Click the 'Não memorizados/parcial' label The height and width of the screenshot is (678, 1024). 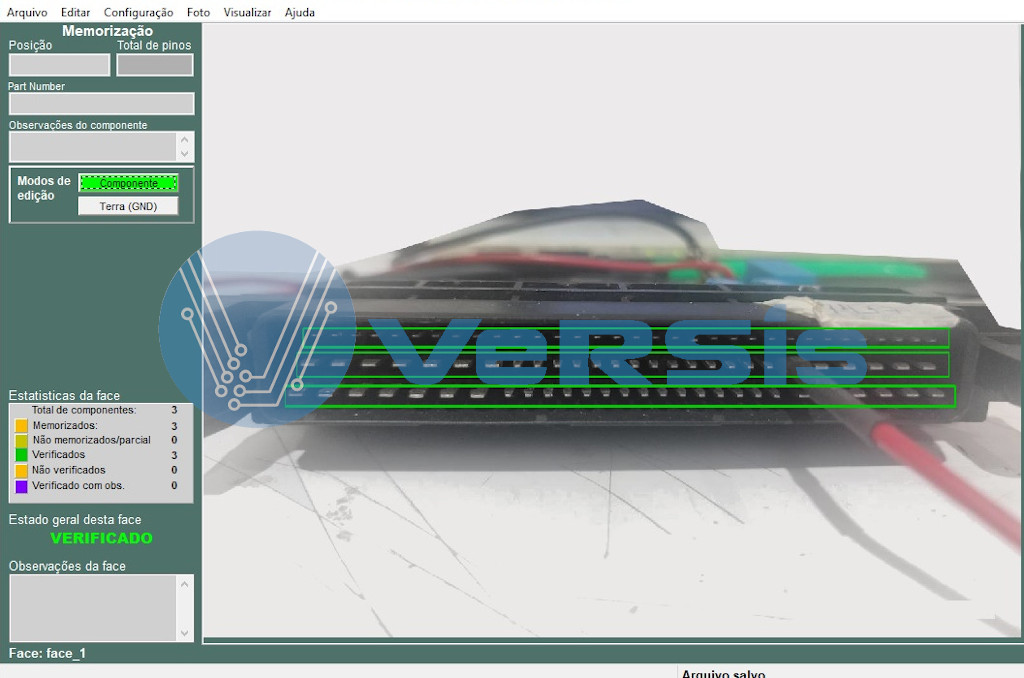[91, 440]
